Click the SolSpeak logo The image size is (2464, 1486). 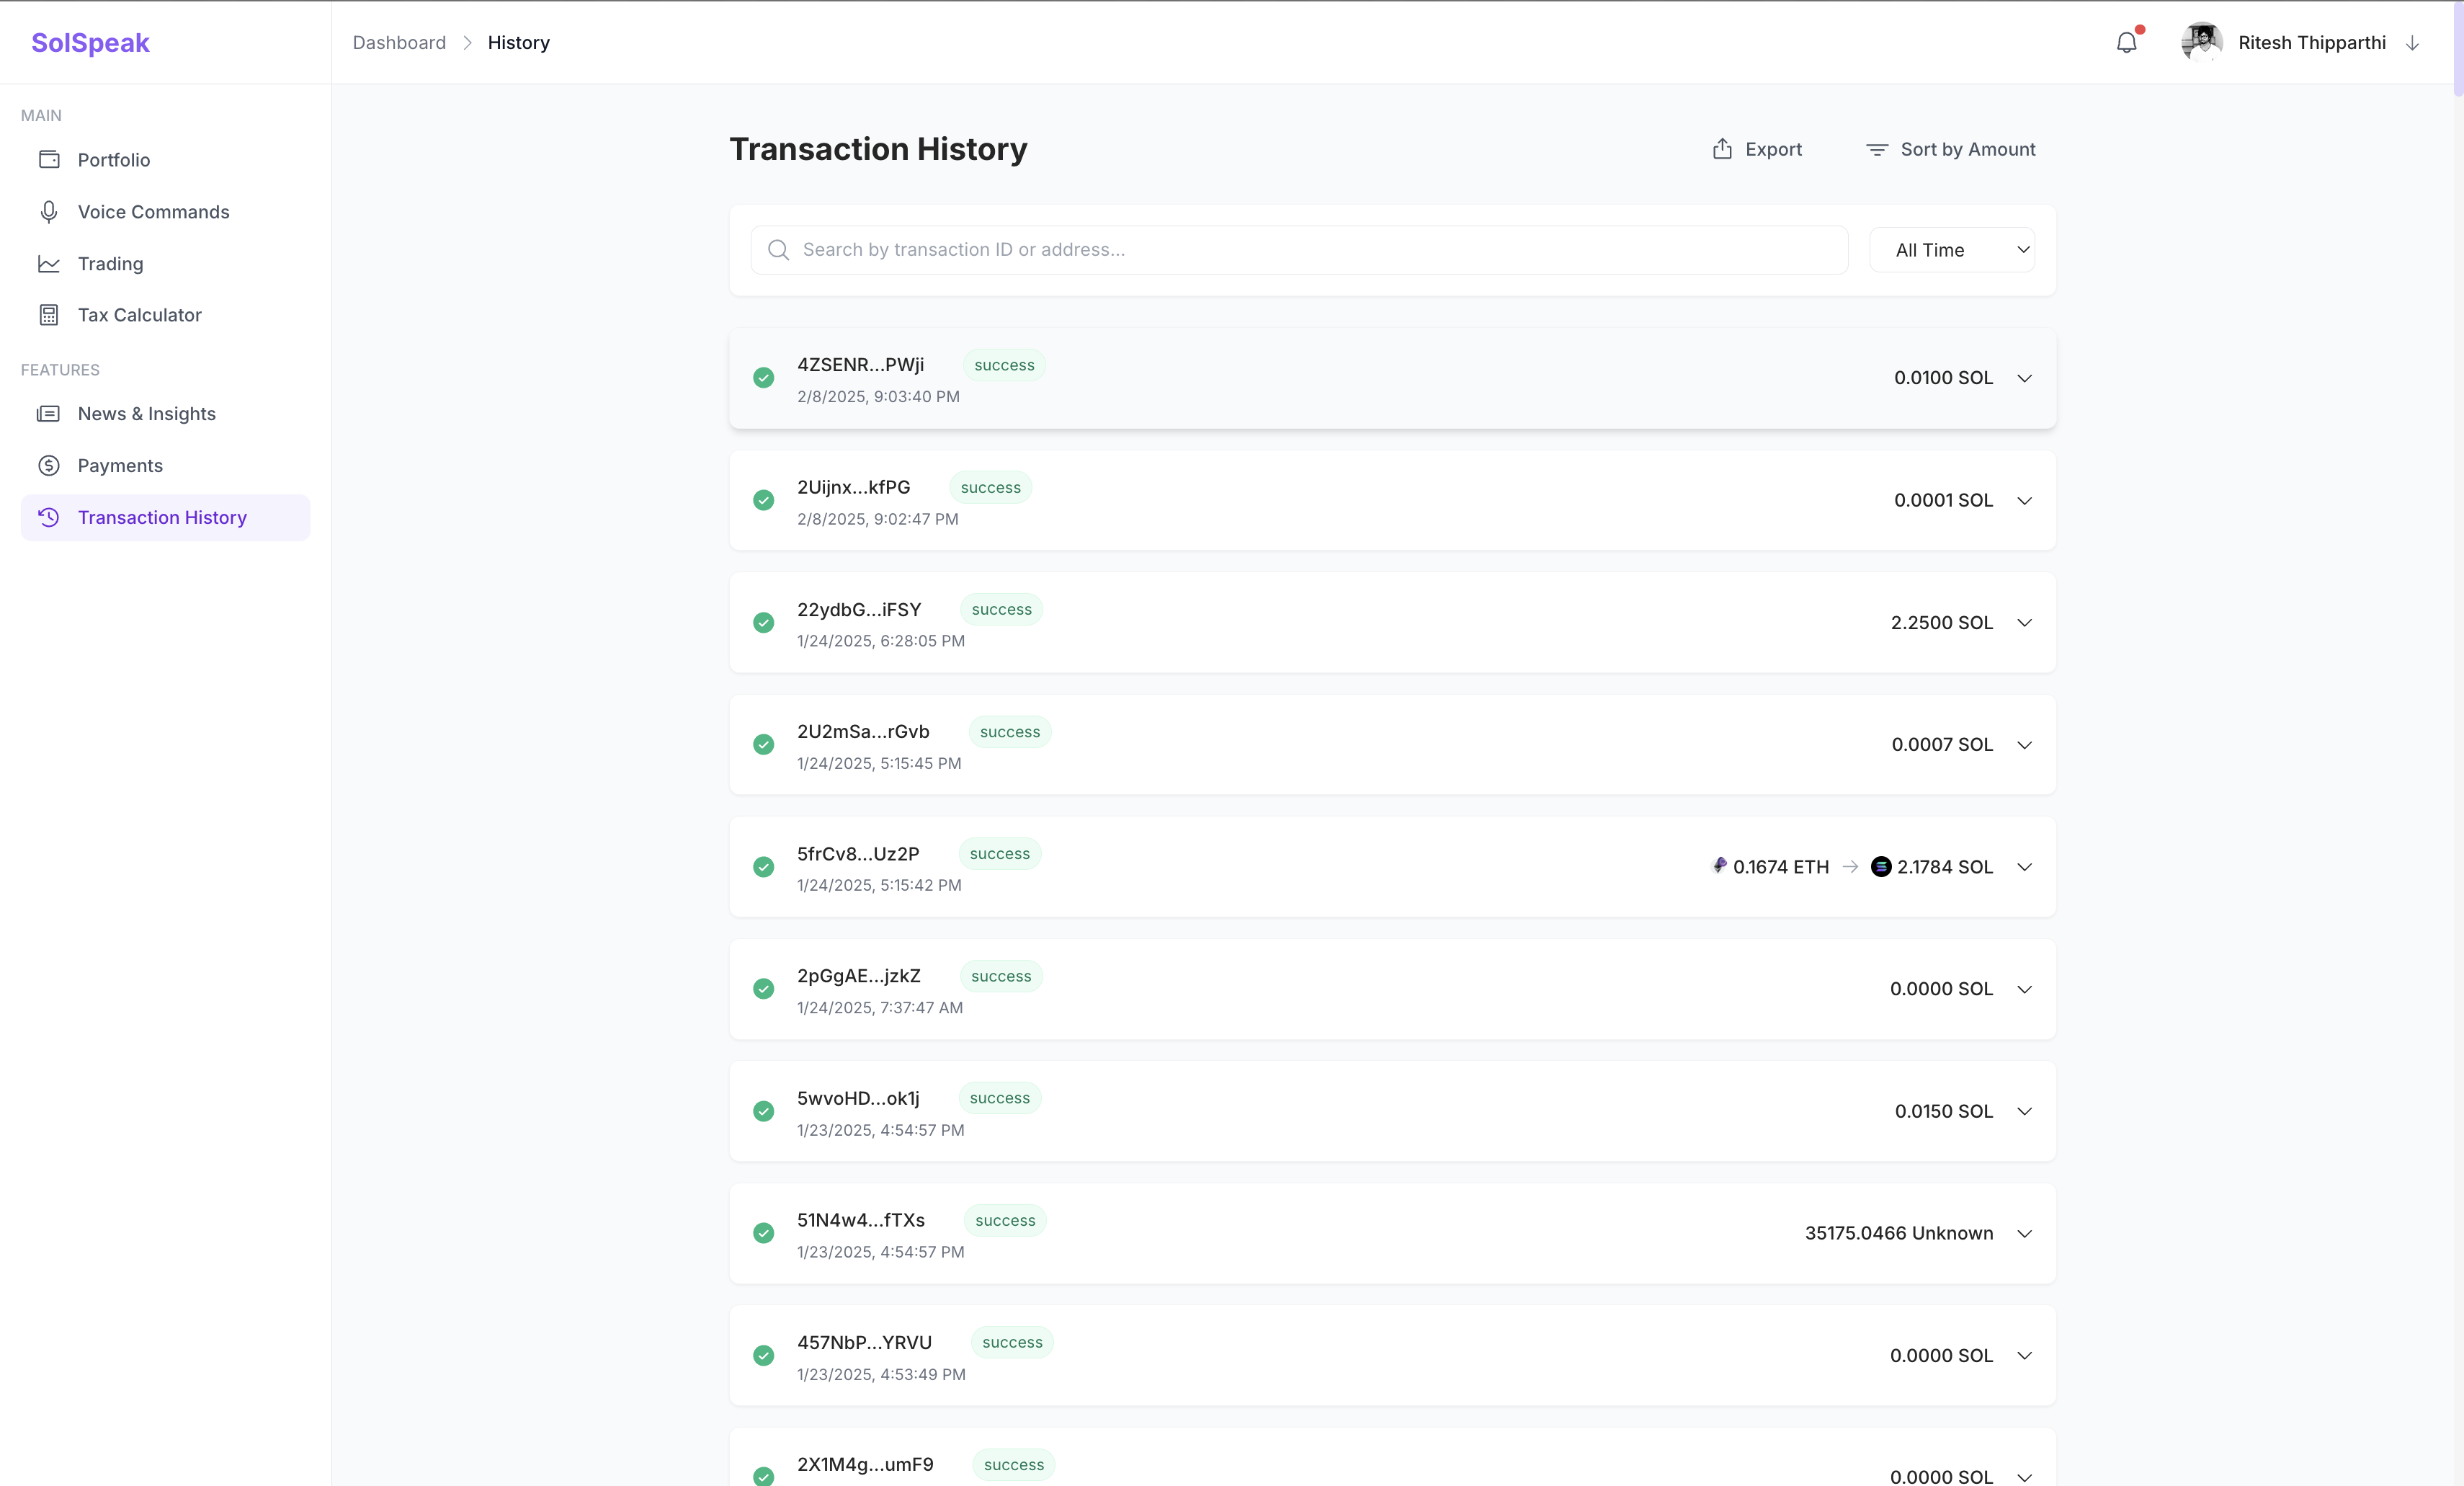point(90,43)
